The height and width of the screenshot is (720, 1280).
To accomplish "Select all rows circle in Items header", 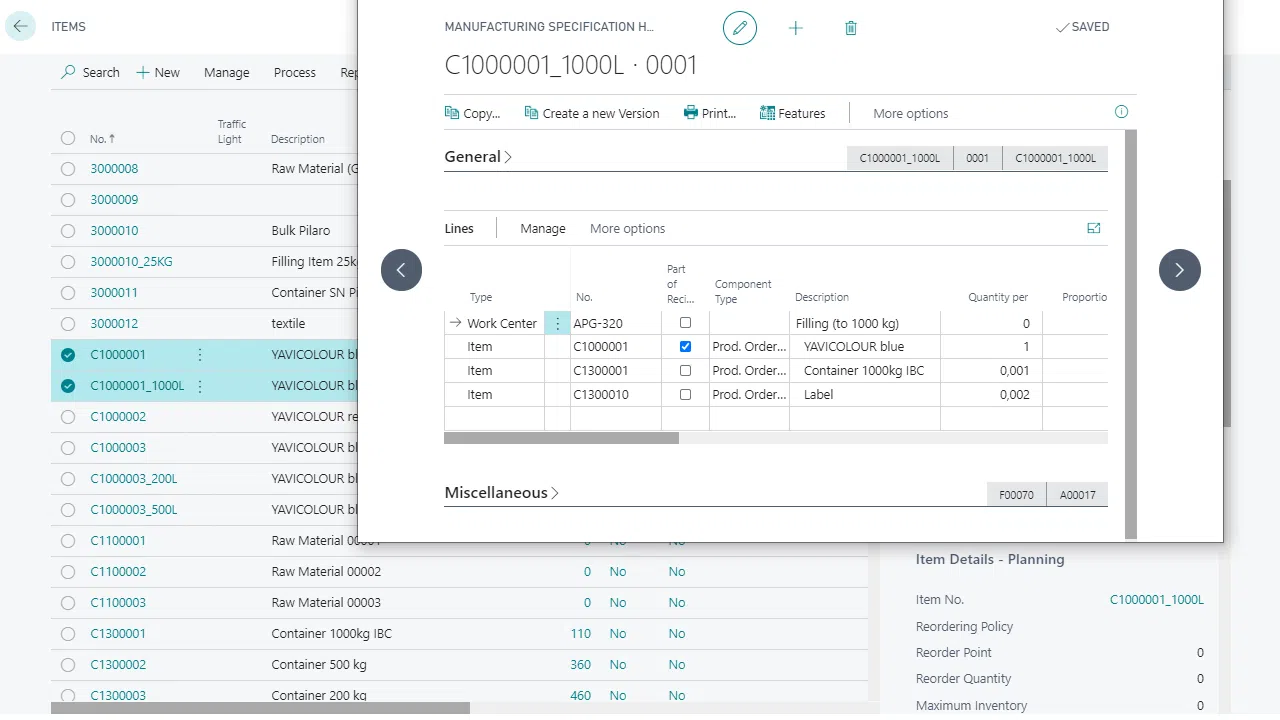I will (68, 138).
